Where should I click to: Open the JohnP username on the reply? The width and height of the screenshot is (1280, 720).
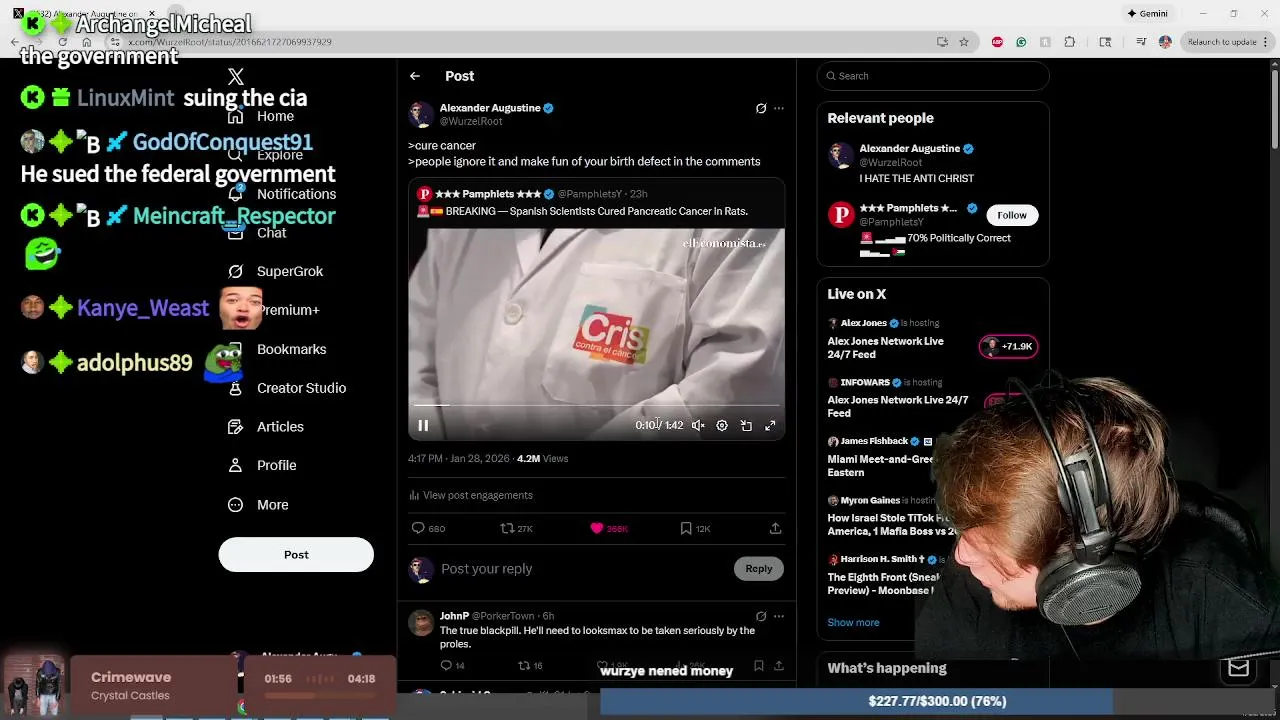(x=454, y=616)
